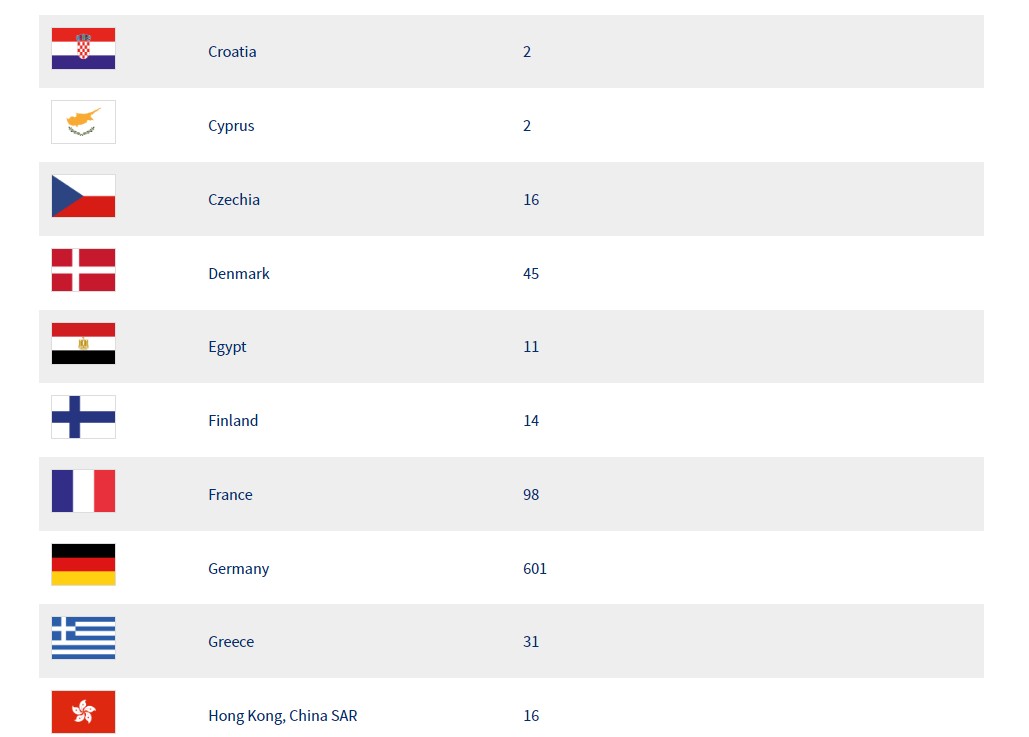Click the Hong Kong flag icon
Image resolution: width=1029 pixels, height=737 pixels.
click(x=83, y=711)
